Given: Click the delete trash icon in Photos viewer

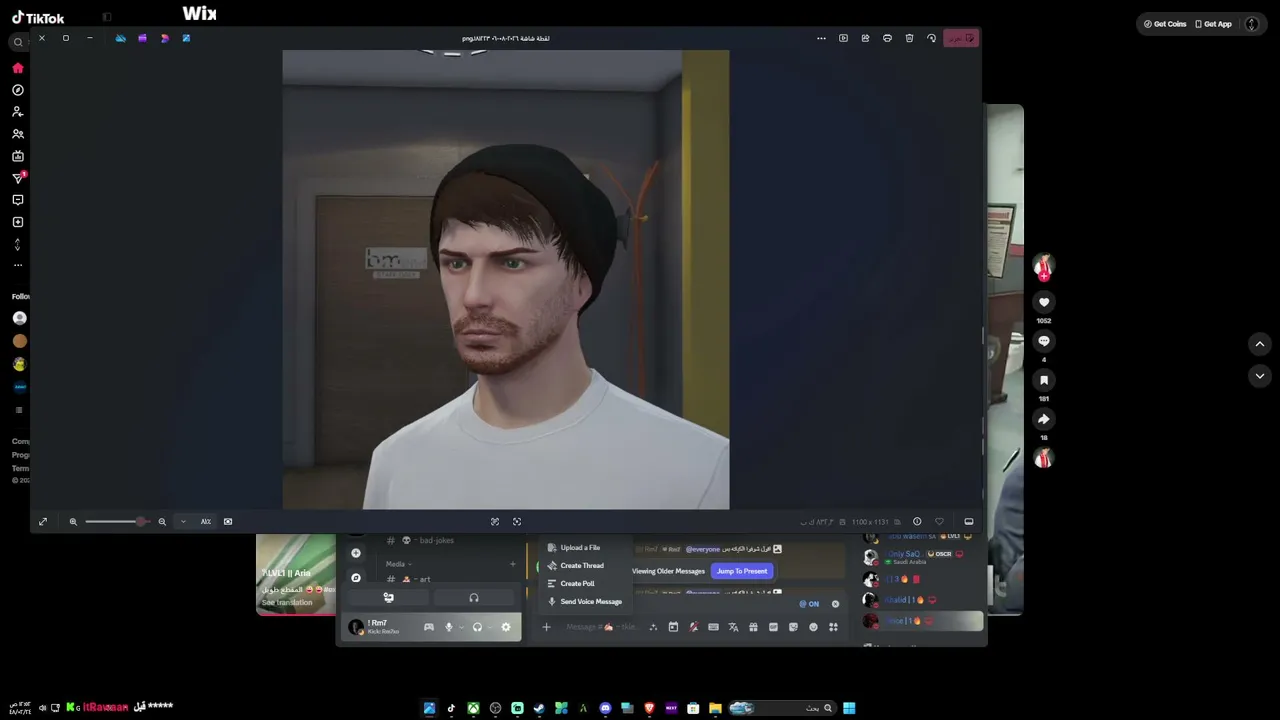Looking at the screenshot, I should 909,38.
